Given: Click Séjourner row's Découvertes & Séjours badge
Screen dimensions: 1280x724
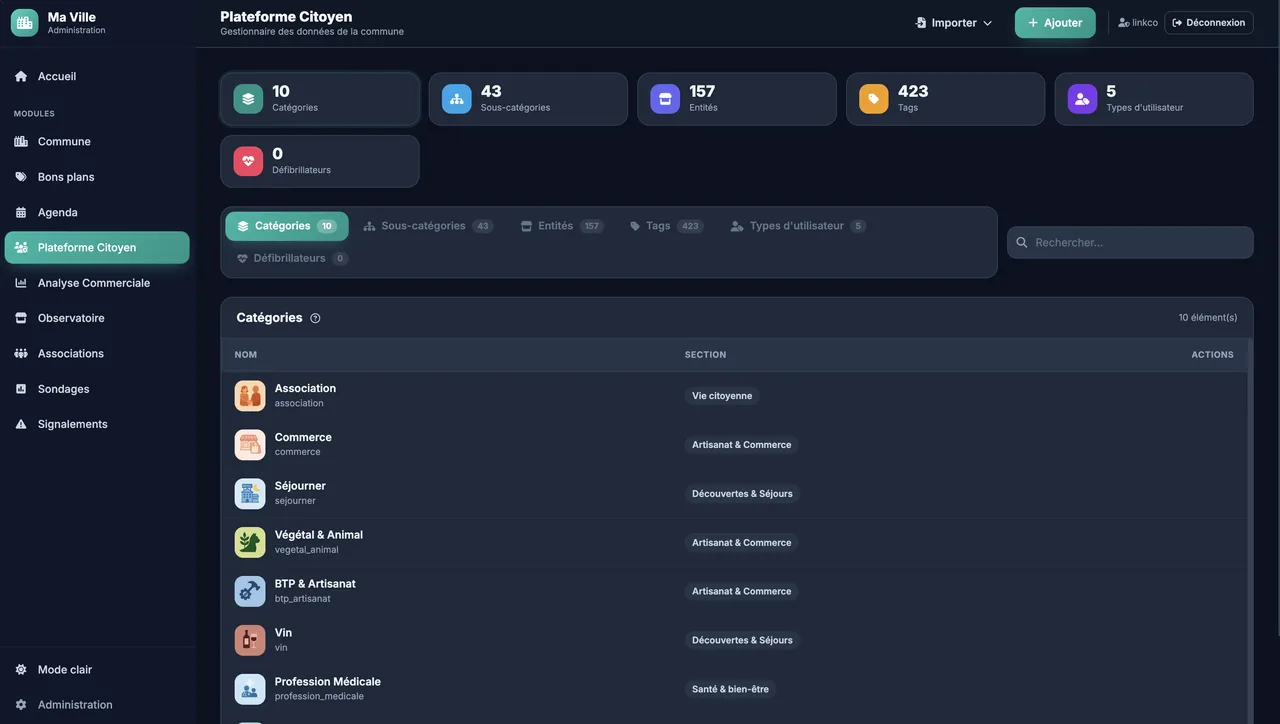Looking at the screenshot, I should click(x=742, y=494).
